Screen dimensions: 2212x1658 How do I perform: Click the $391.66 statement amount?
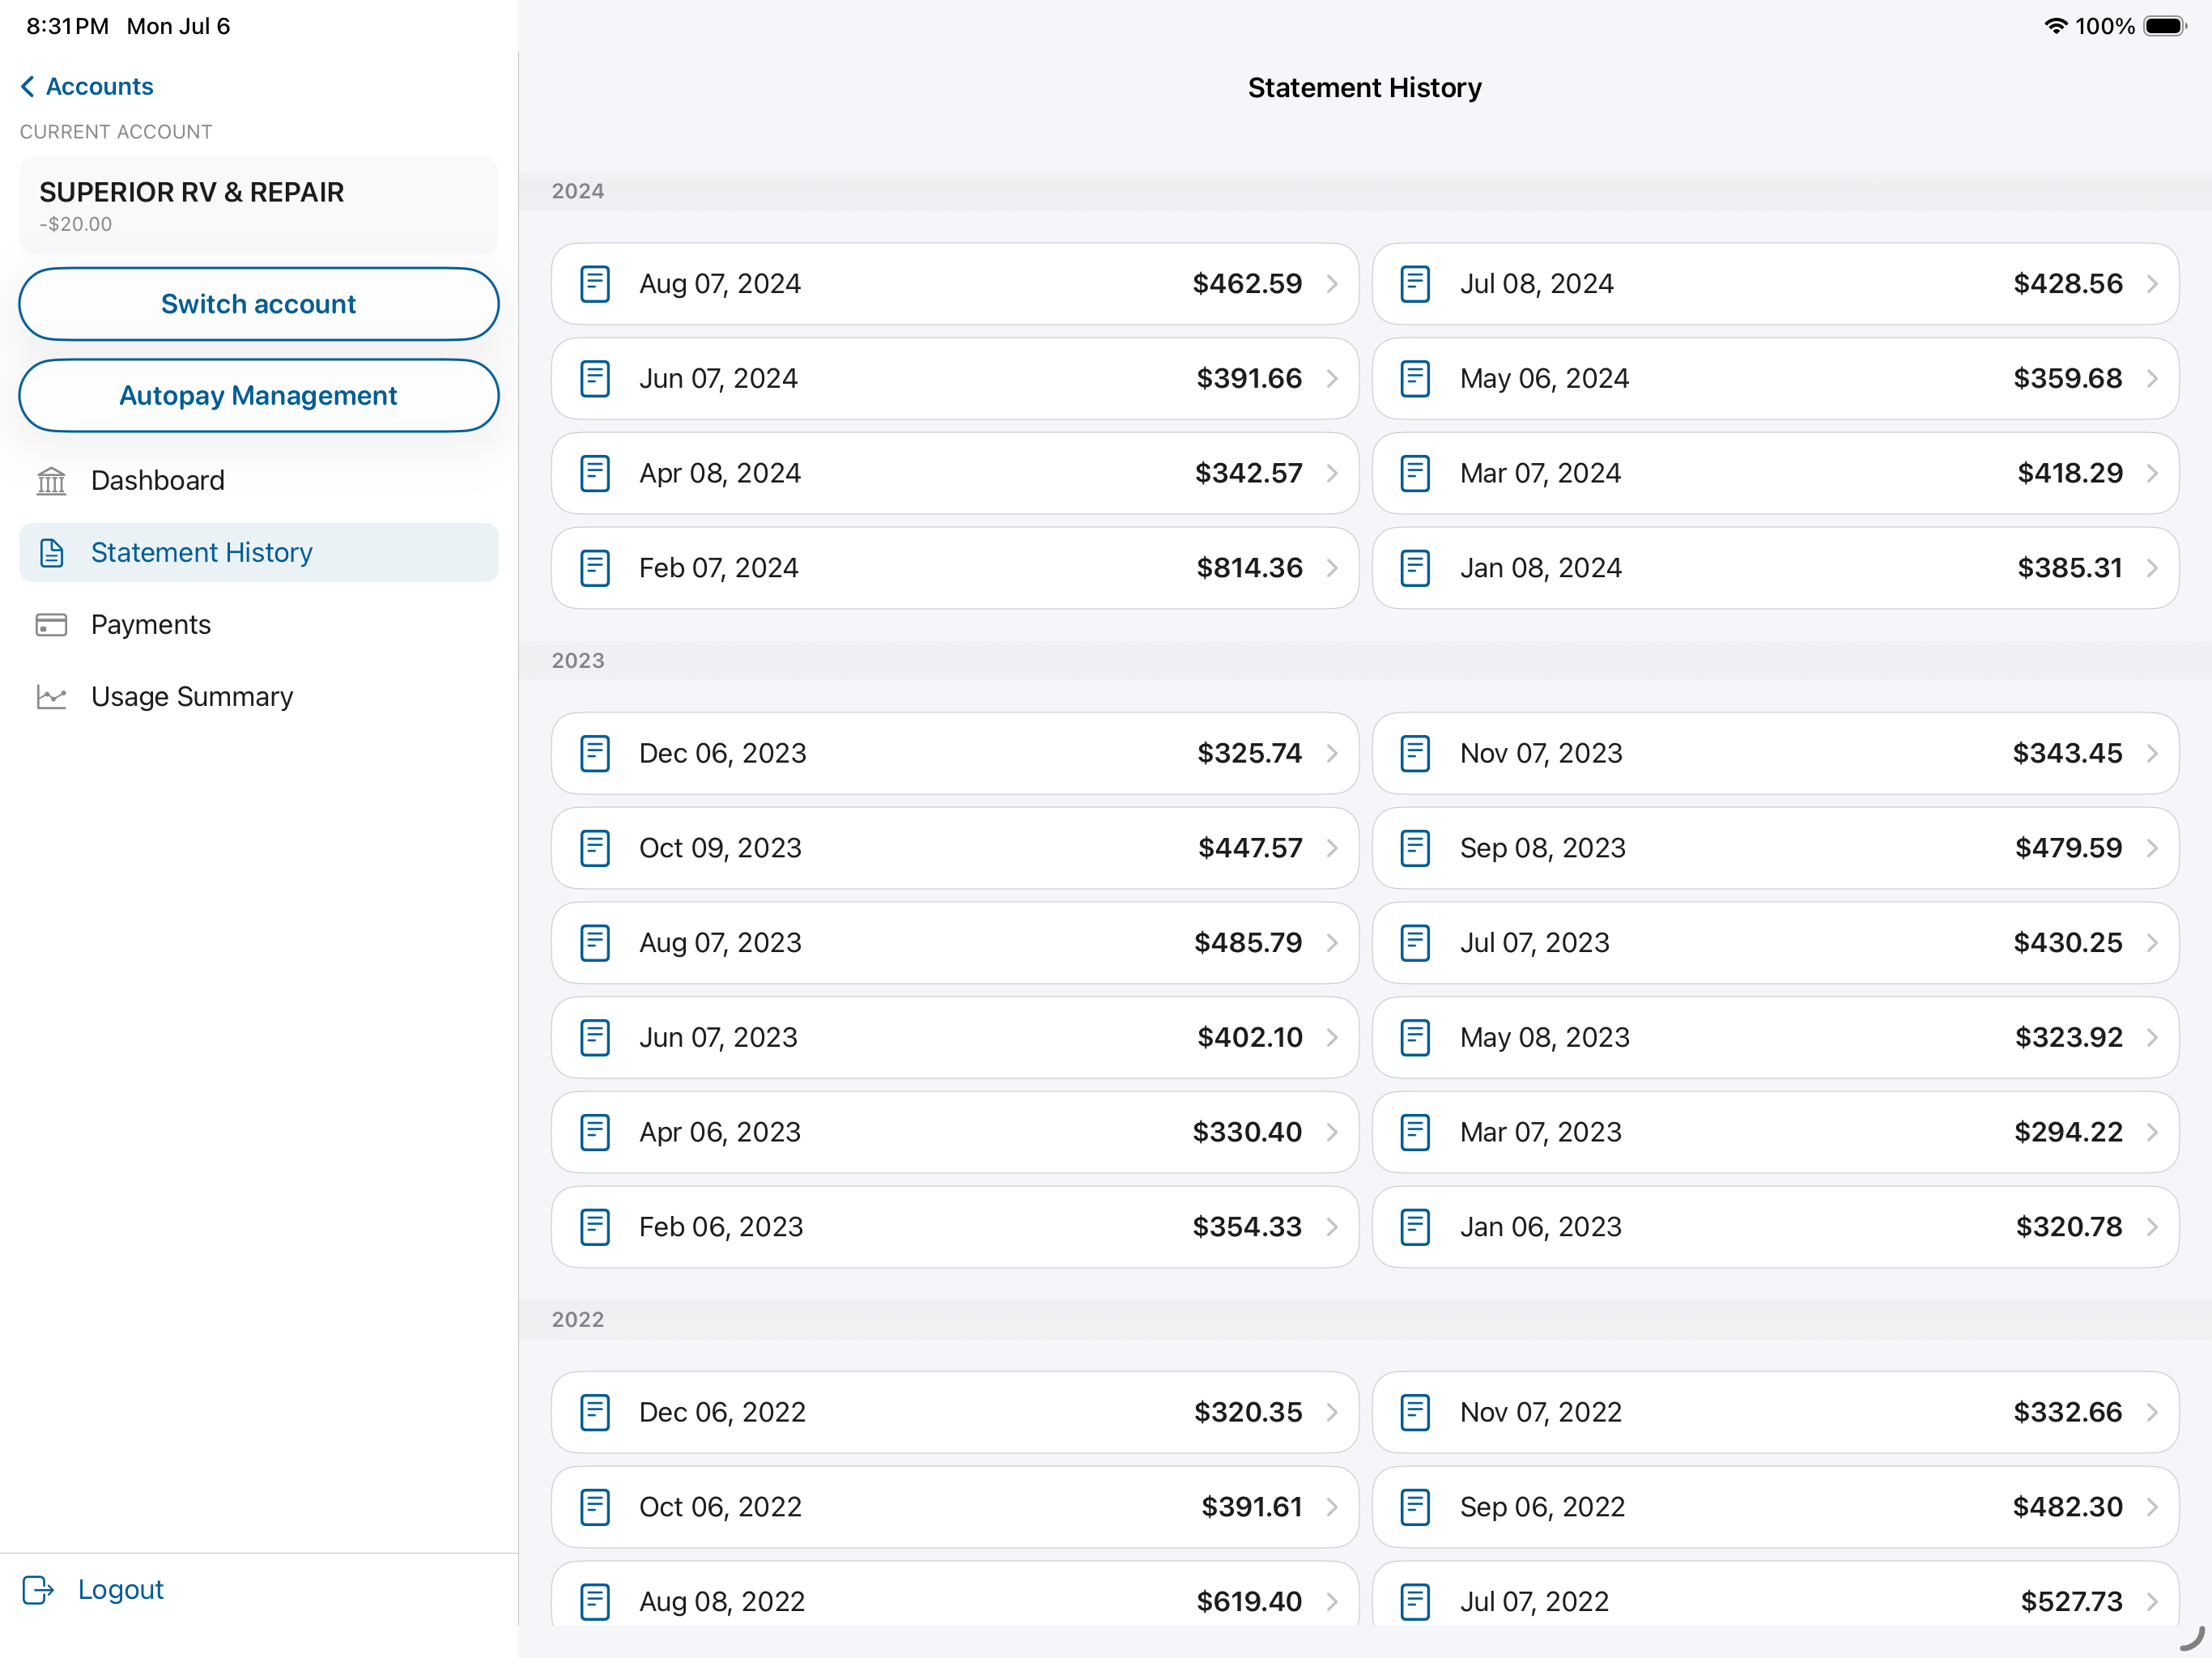tap(1249, 379)
